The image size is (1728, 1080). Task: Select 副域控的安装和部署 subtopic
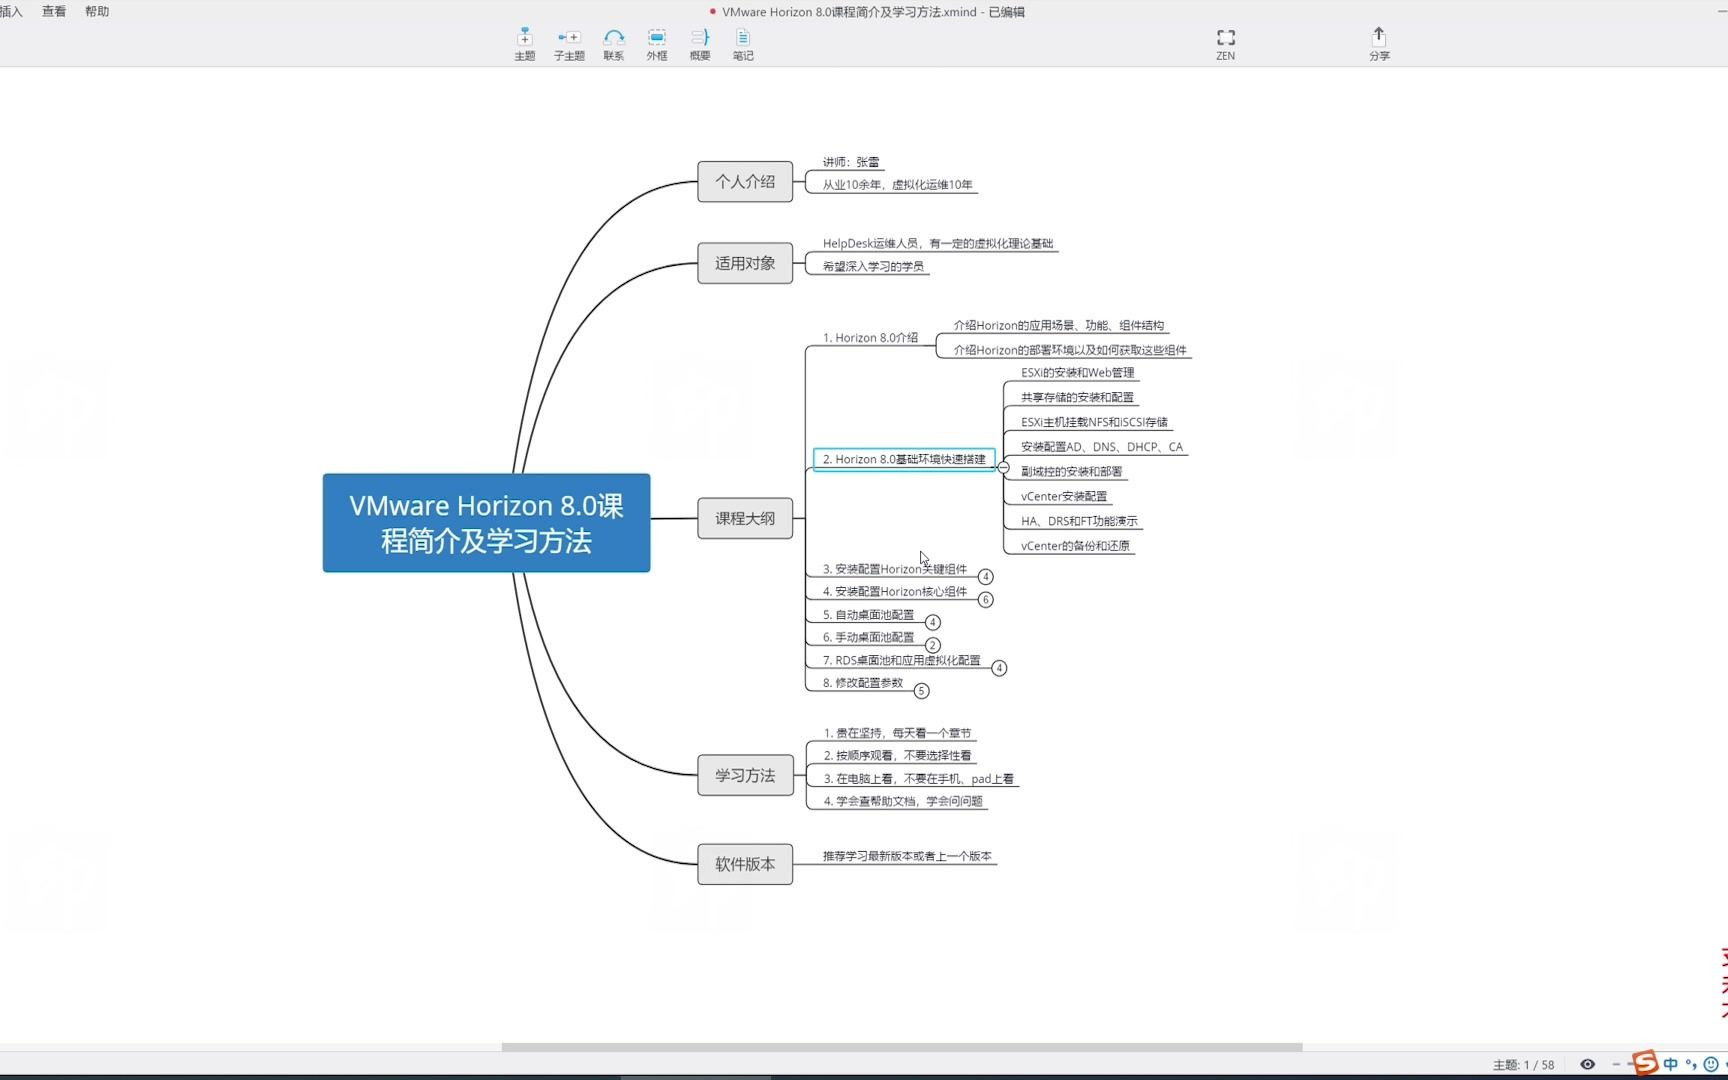click(x=1071, y=471)
